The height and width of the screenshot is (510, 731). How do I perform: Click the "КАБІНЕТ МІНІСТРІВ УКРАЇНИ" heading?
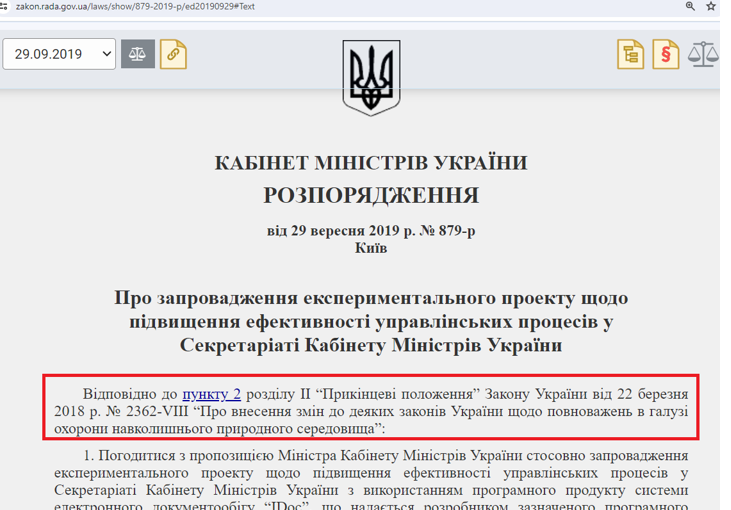pyautogui.click(x=371, y=163)
